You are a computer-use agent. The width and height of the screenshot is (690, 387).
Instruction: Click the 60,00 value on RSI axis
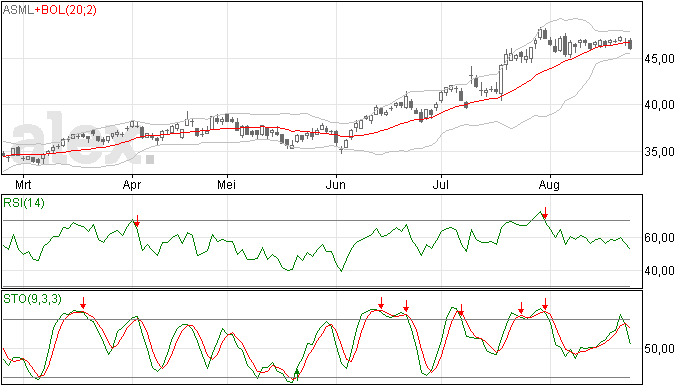pos(659,238)
